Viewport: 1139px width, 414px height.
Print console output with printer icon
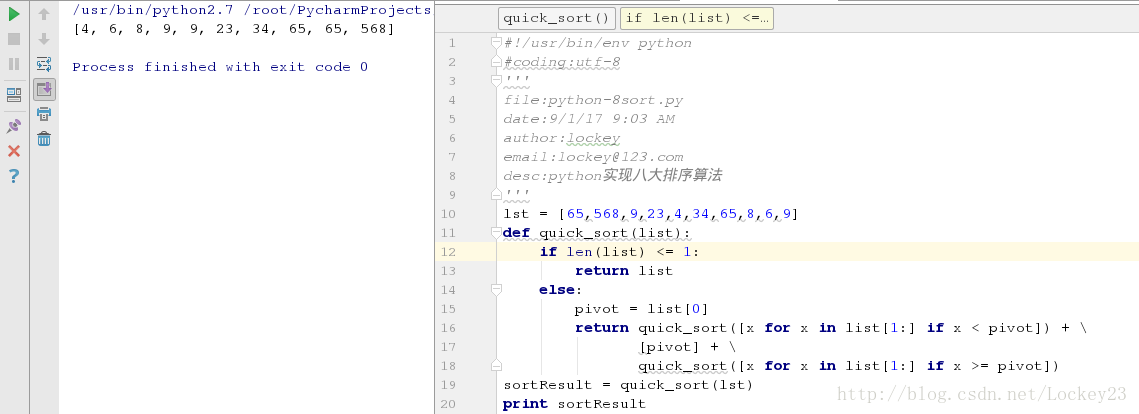[x=44, y=114]
